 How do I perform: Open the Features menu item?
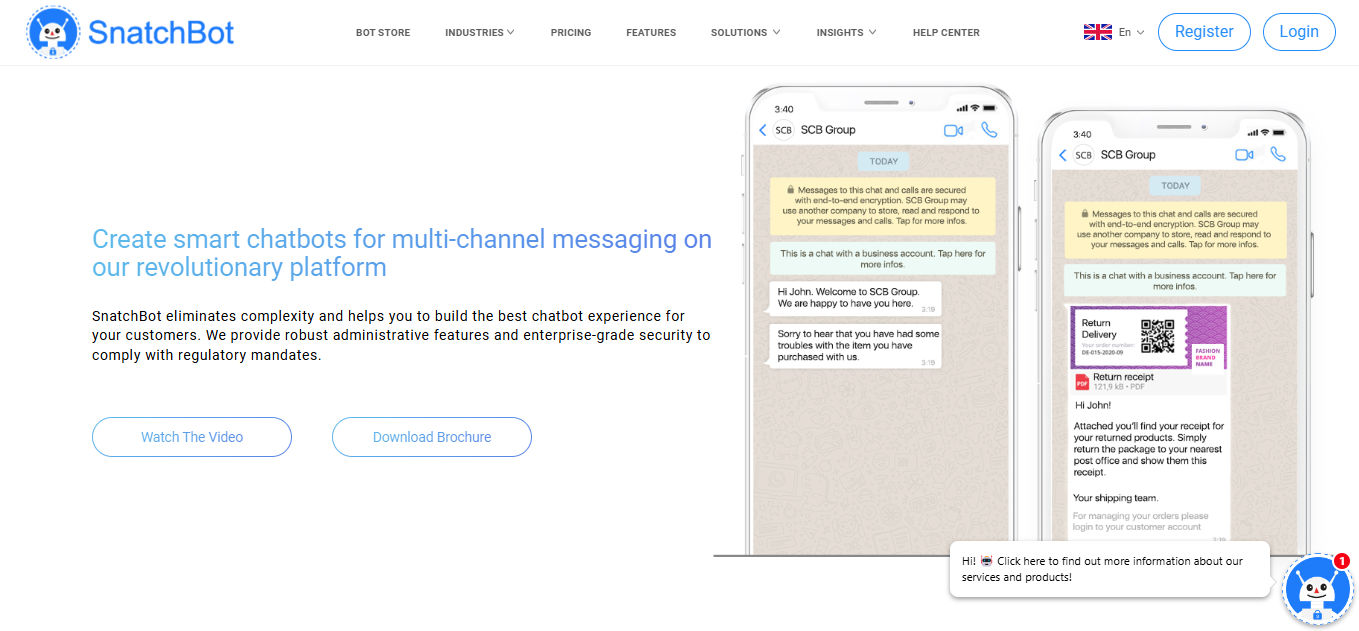click(x=651, y=33)
